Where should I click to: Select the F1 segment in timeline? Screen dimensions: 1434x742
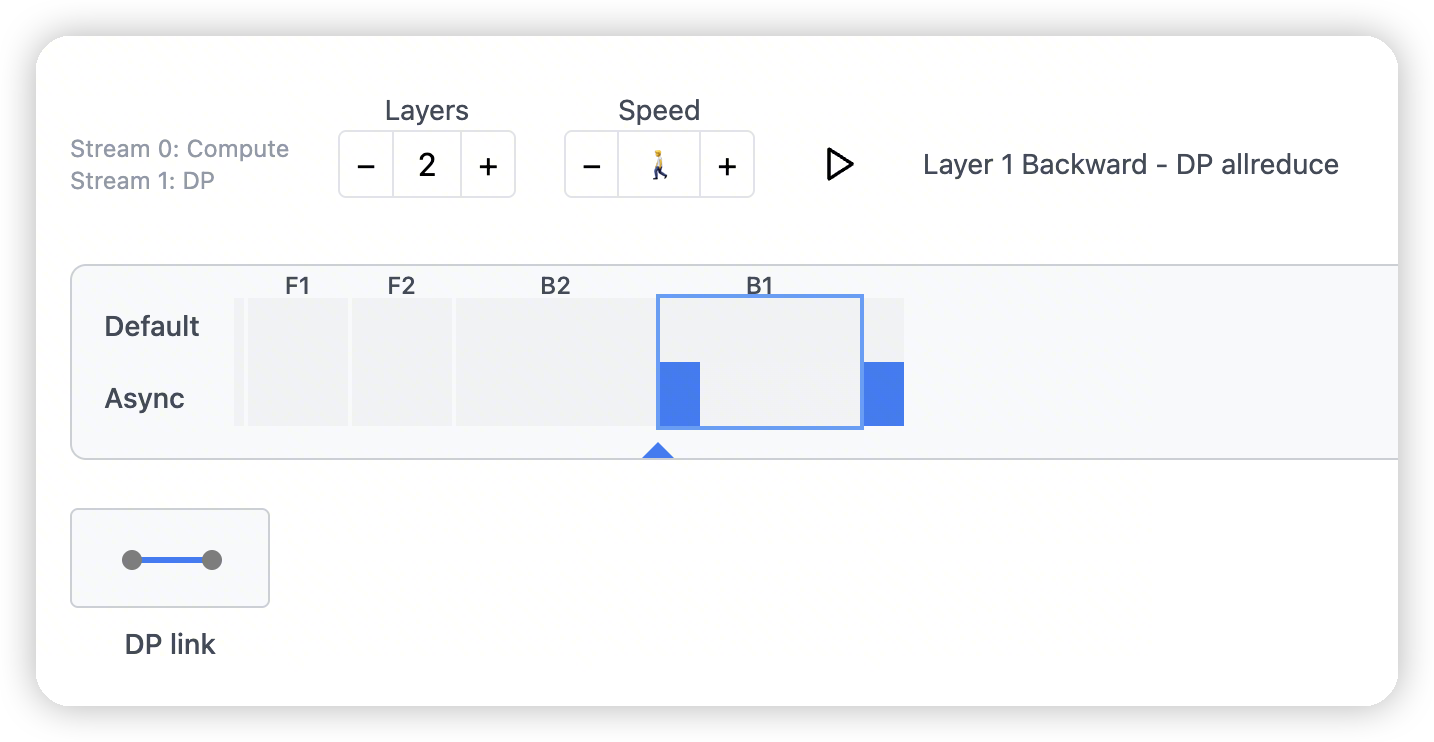(298, 361)
